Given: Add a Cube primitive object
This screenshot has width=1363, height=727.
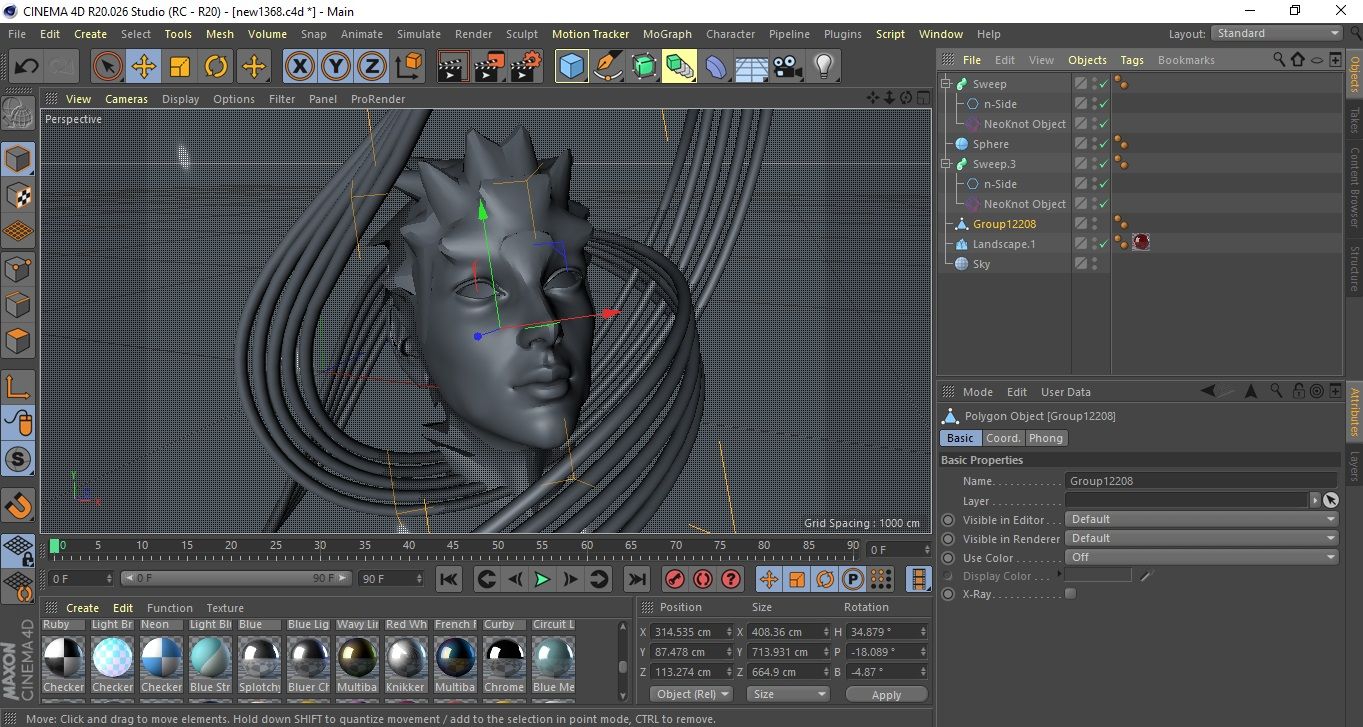Looking at the screenshot, I should 572,67.
